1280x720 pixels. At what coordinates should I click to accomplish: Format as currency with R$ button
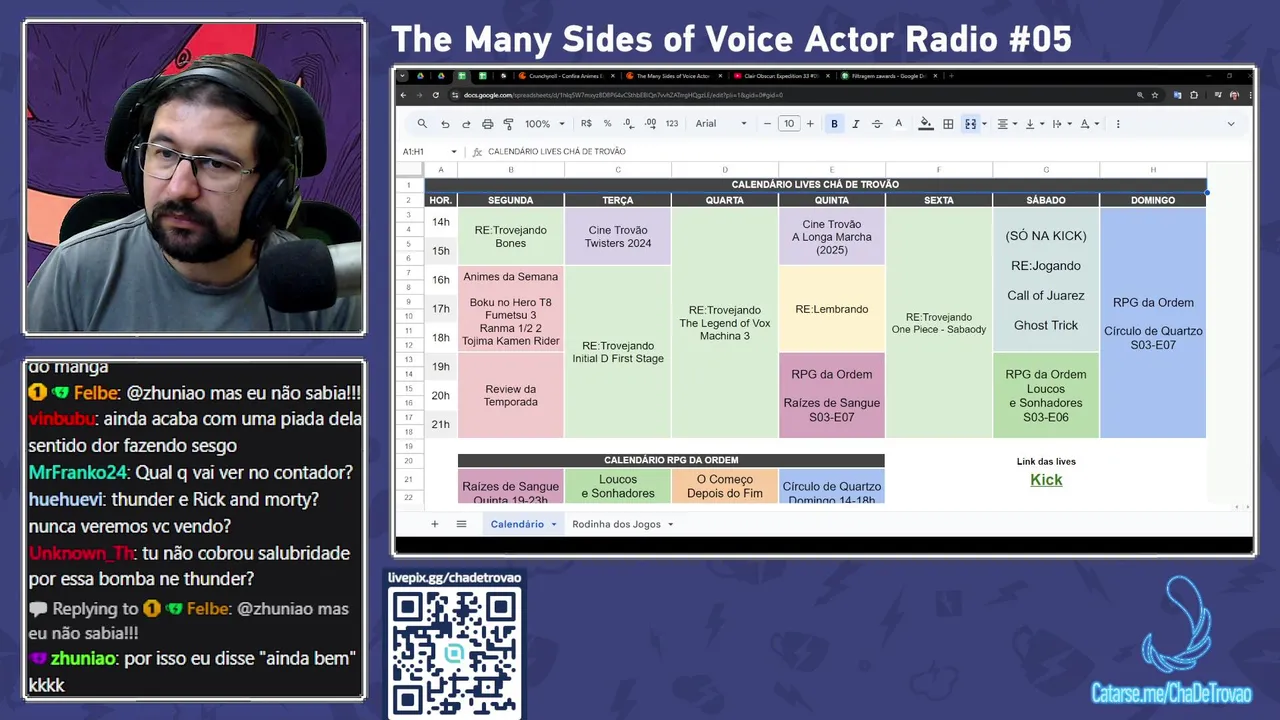coord(586,124)
